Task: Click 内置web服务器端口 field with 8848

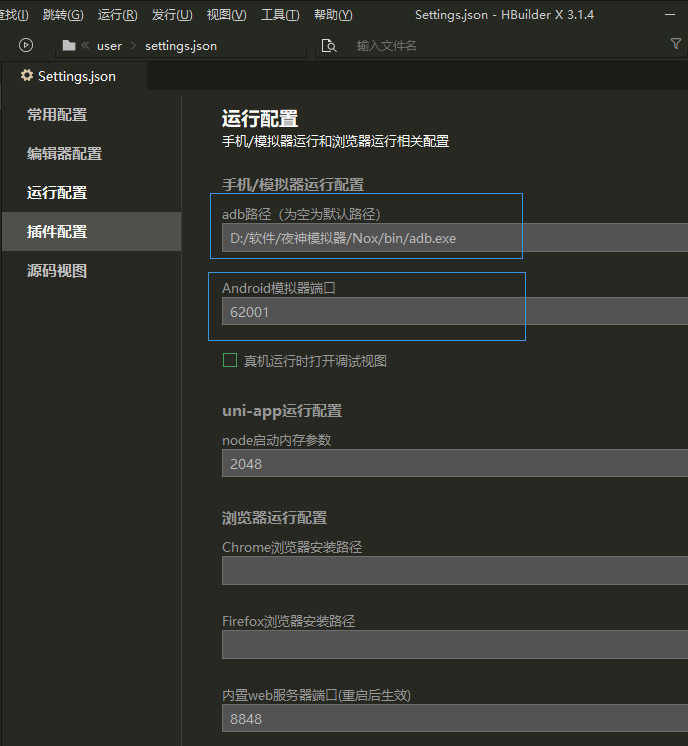Action: pyautogui.click(x=455, y=718)
